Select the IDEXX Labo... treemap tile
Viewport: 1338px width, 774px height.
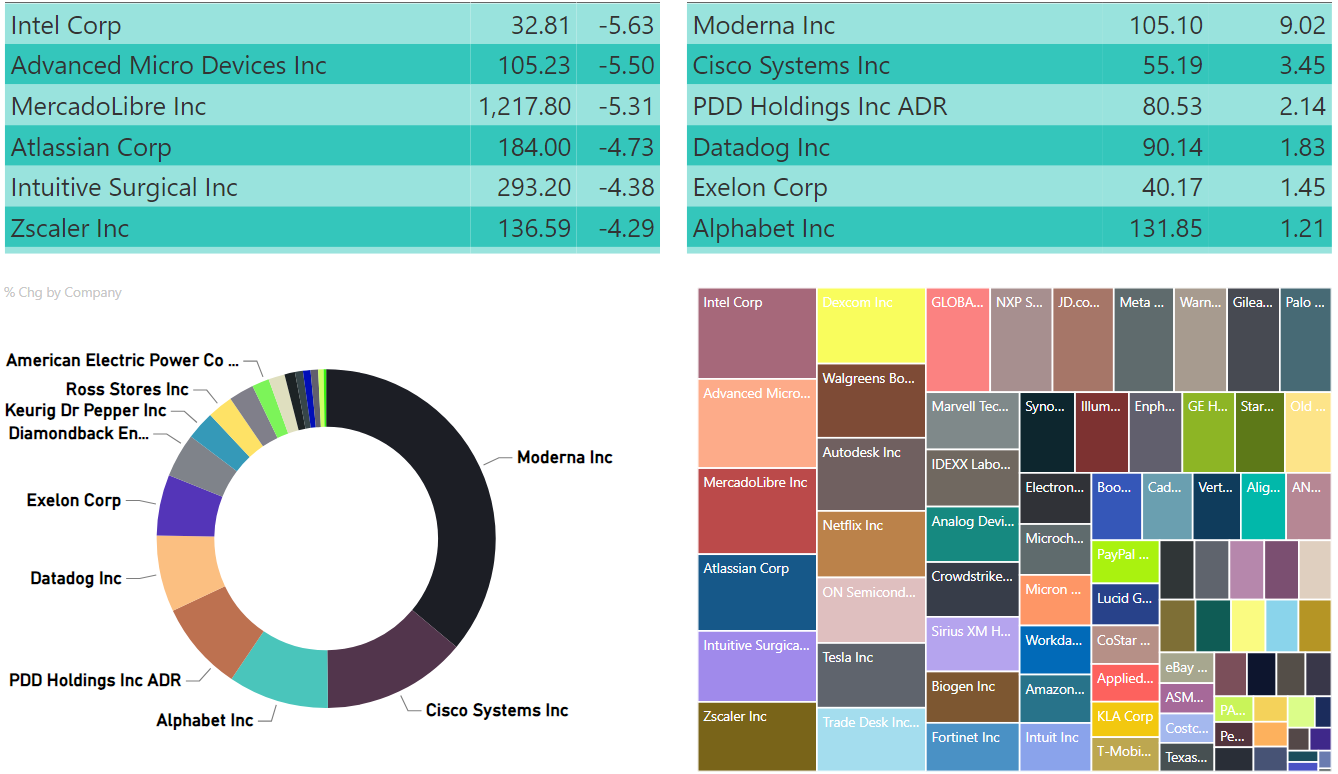click(973, 478)
